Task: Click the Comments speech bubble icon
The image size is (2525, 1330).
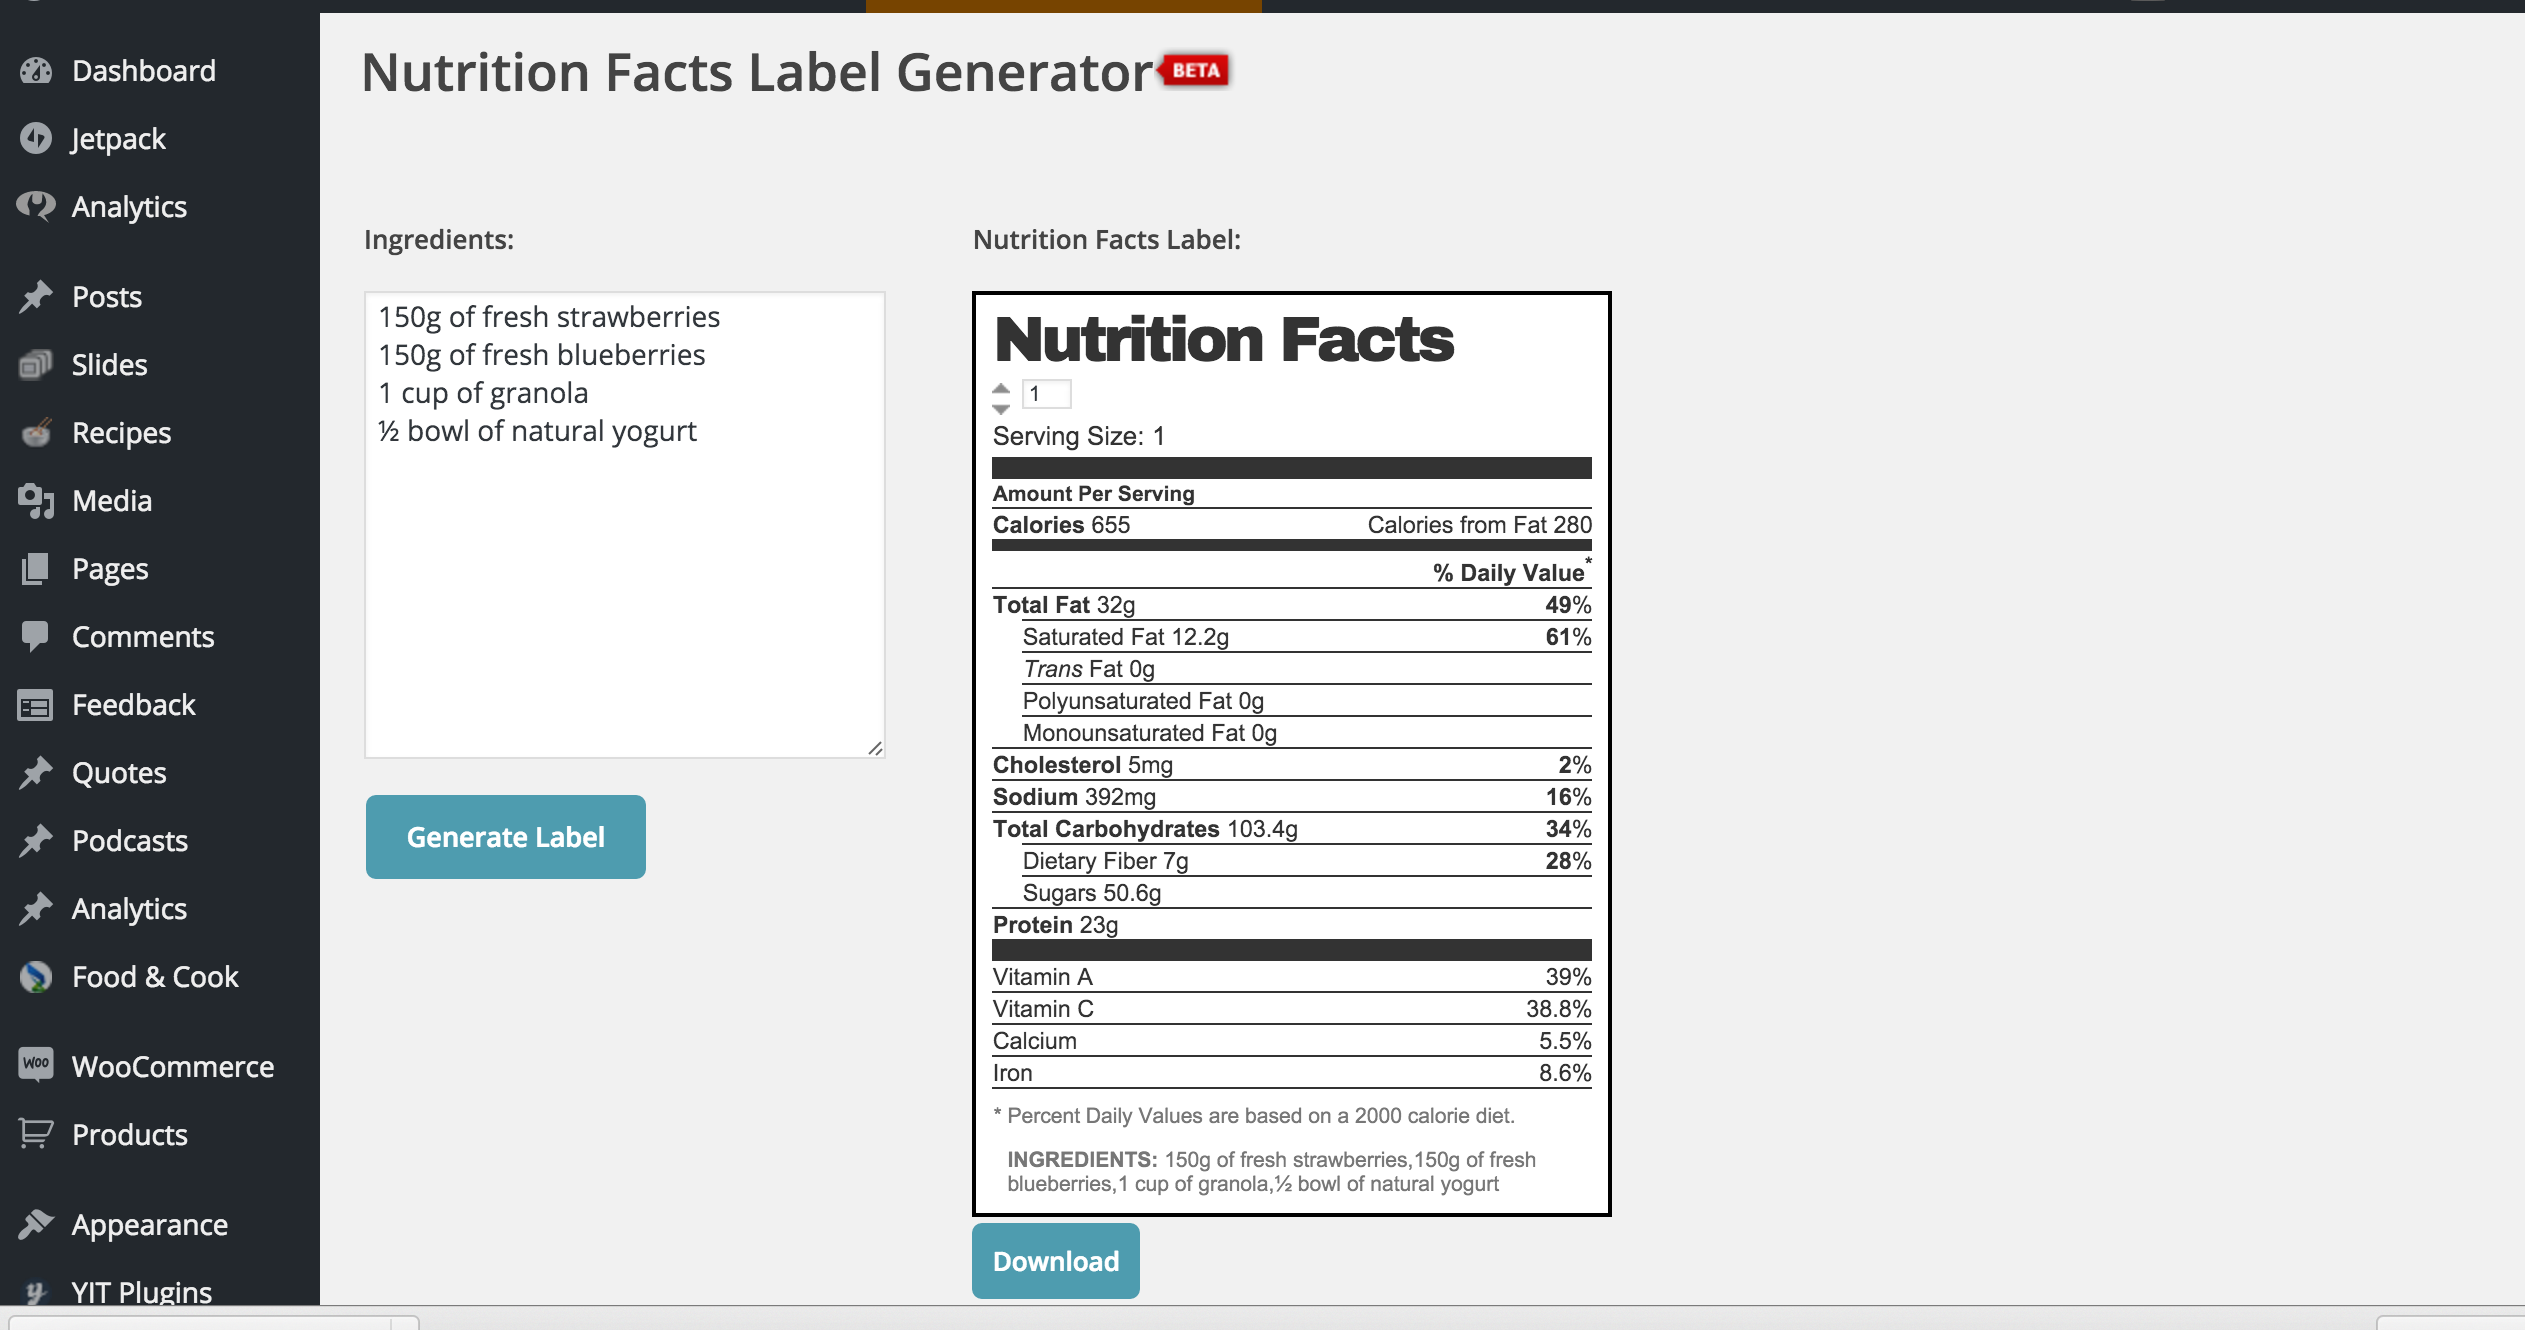Action: (x=36, y=637)
